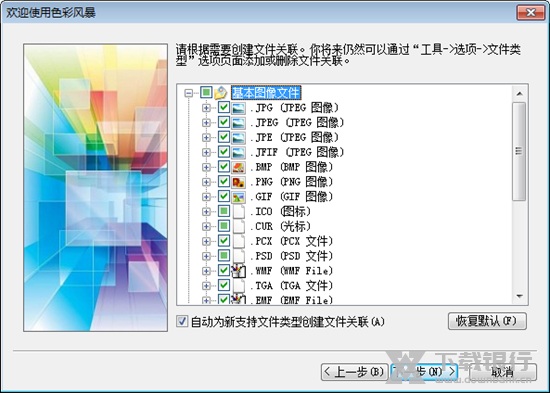Toggle the .CUR association checkbox
The image size is (550, 393).
pos(224,226)
